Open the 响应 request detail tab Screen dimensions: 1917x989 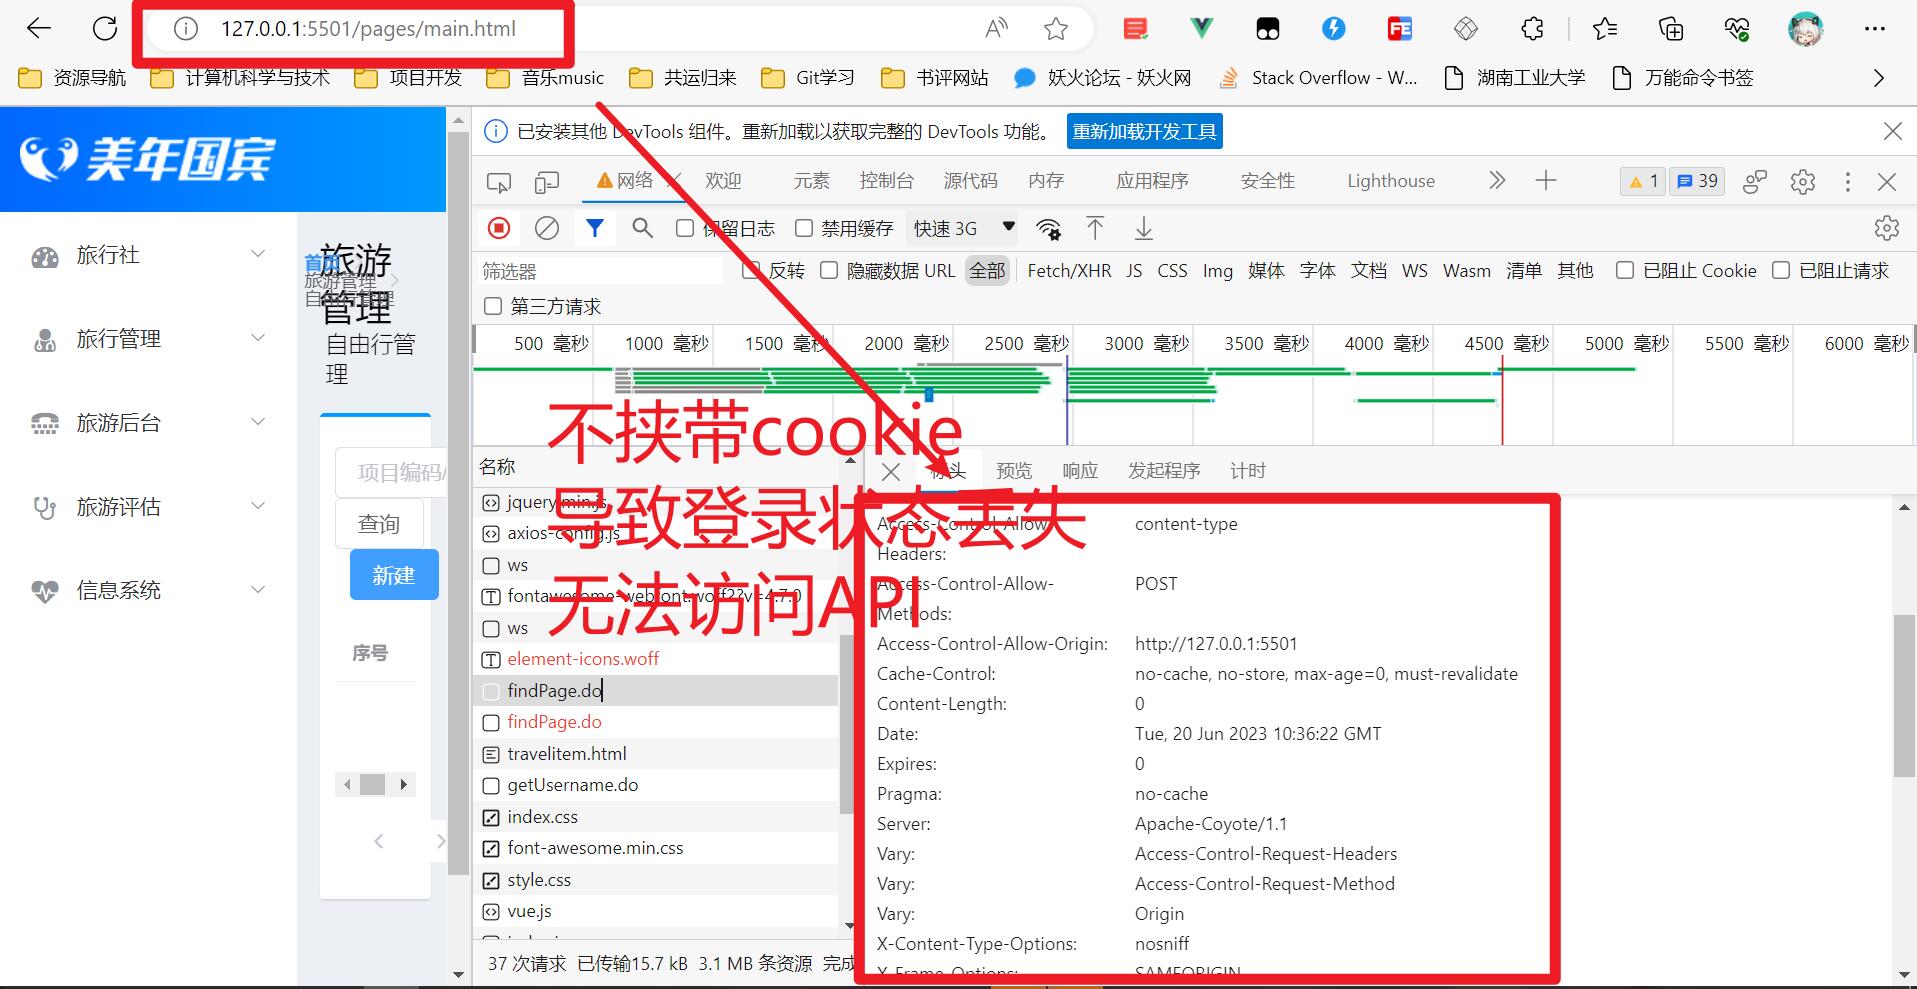click(x=1080, y=471)
